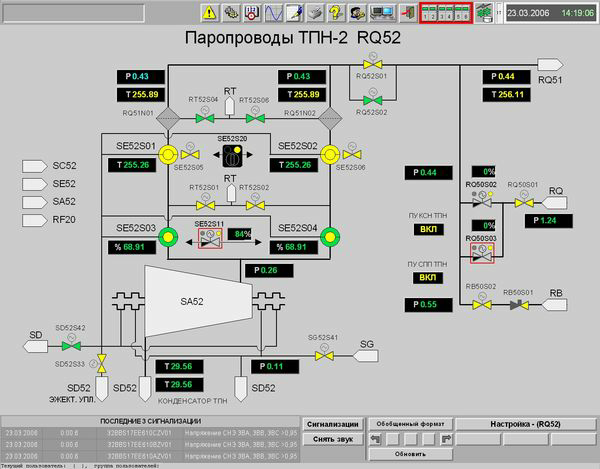Viewport: 600px width, 469px height.
Task: Click the P 1.24 pressure reading
Action: (x=549, y=221)
